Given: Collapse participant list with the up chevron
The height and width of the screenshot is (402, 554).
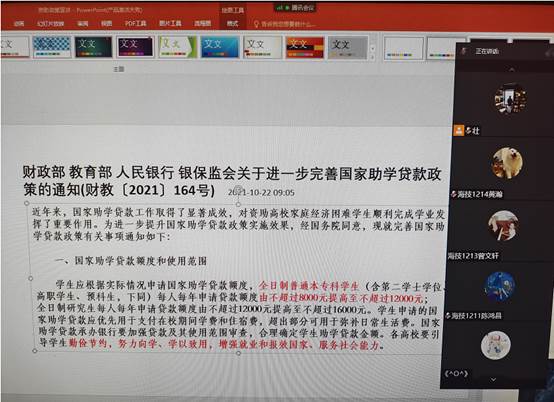Looking at the screenshot, I should (x=511, y=70).
